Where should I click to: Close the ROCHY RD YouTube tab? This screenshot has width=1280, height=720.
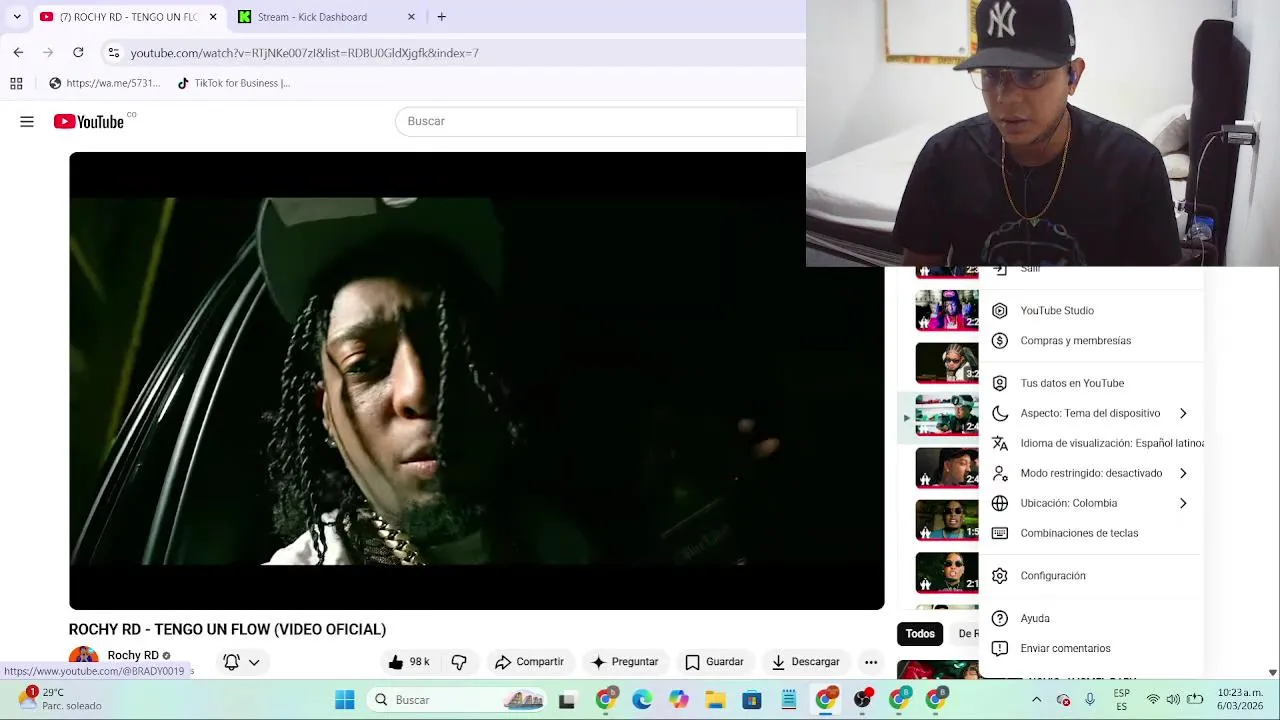[213, 17]
